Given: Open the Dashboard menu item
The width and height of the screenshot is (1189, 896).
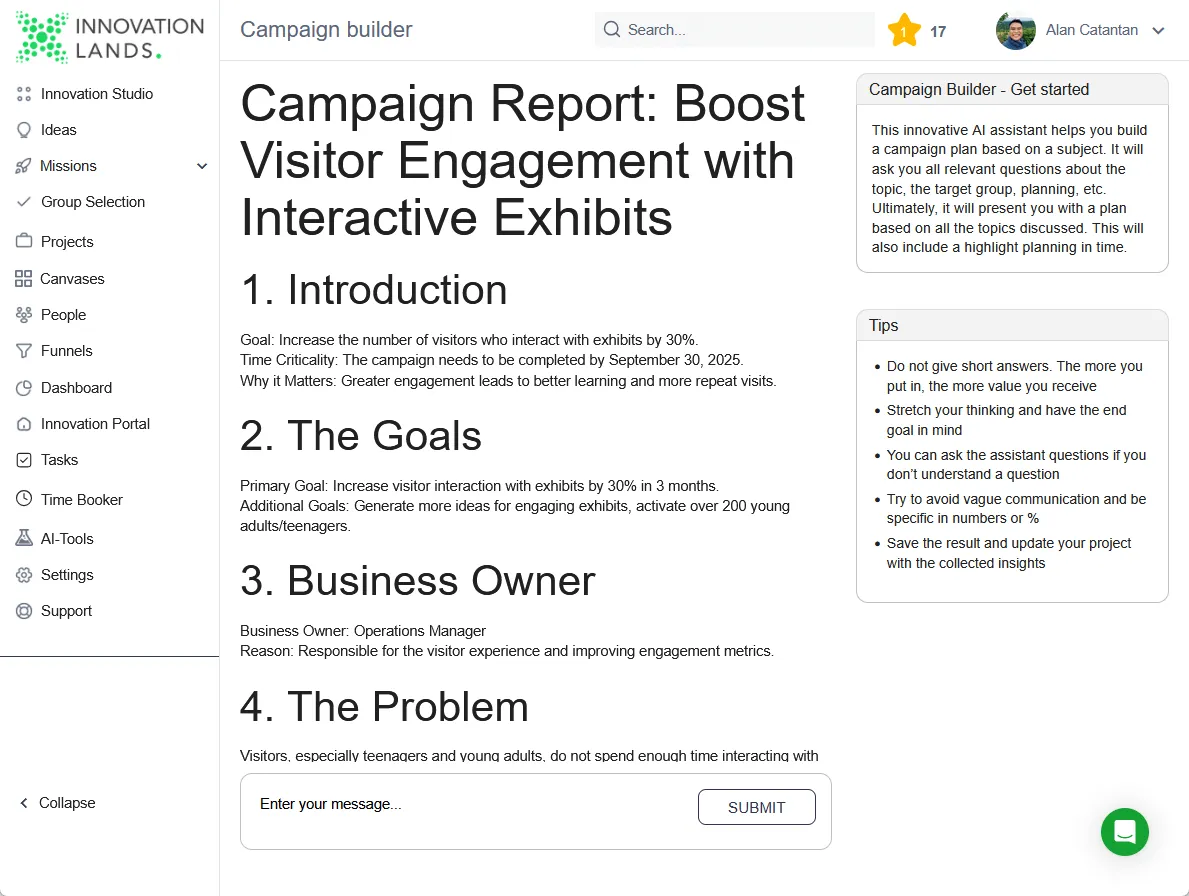Looking at the screenshot, I should tap(76, 388).
